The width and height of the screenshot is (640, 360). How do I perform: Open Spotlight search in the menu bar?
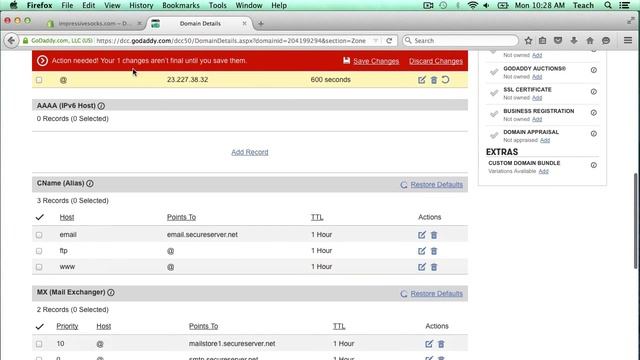pos(608,5)
